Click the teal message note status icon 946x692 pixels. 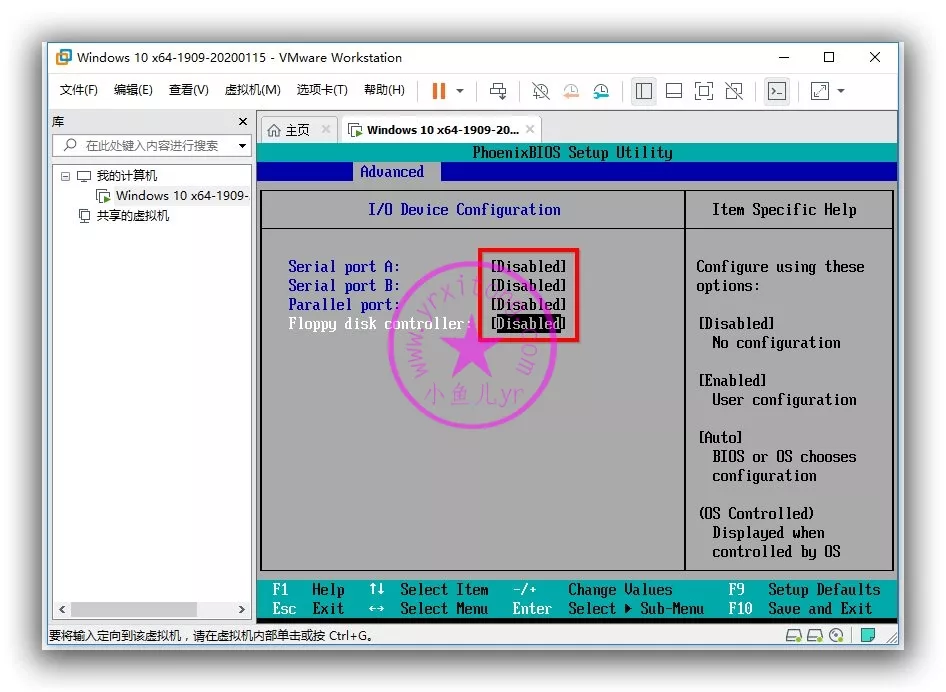pos(868,635)
